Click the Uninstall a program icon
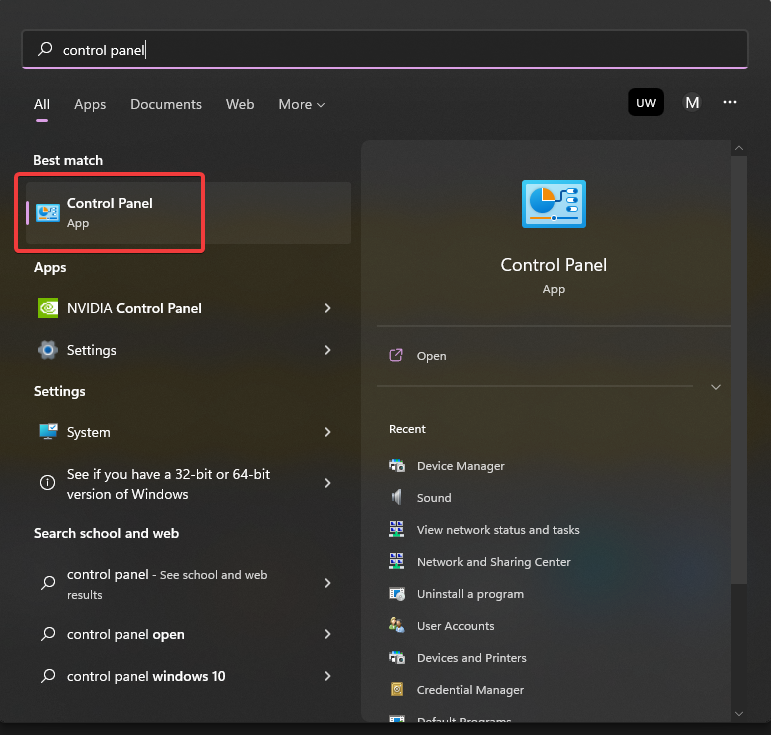 396,594
